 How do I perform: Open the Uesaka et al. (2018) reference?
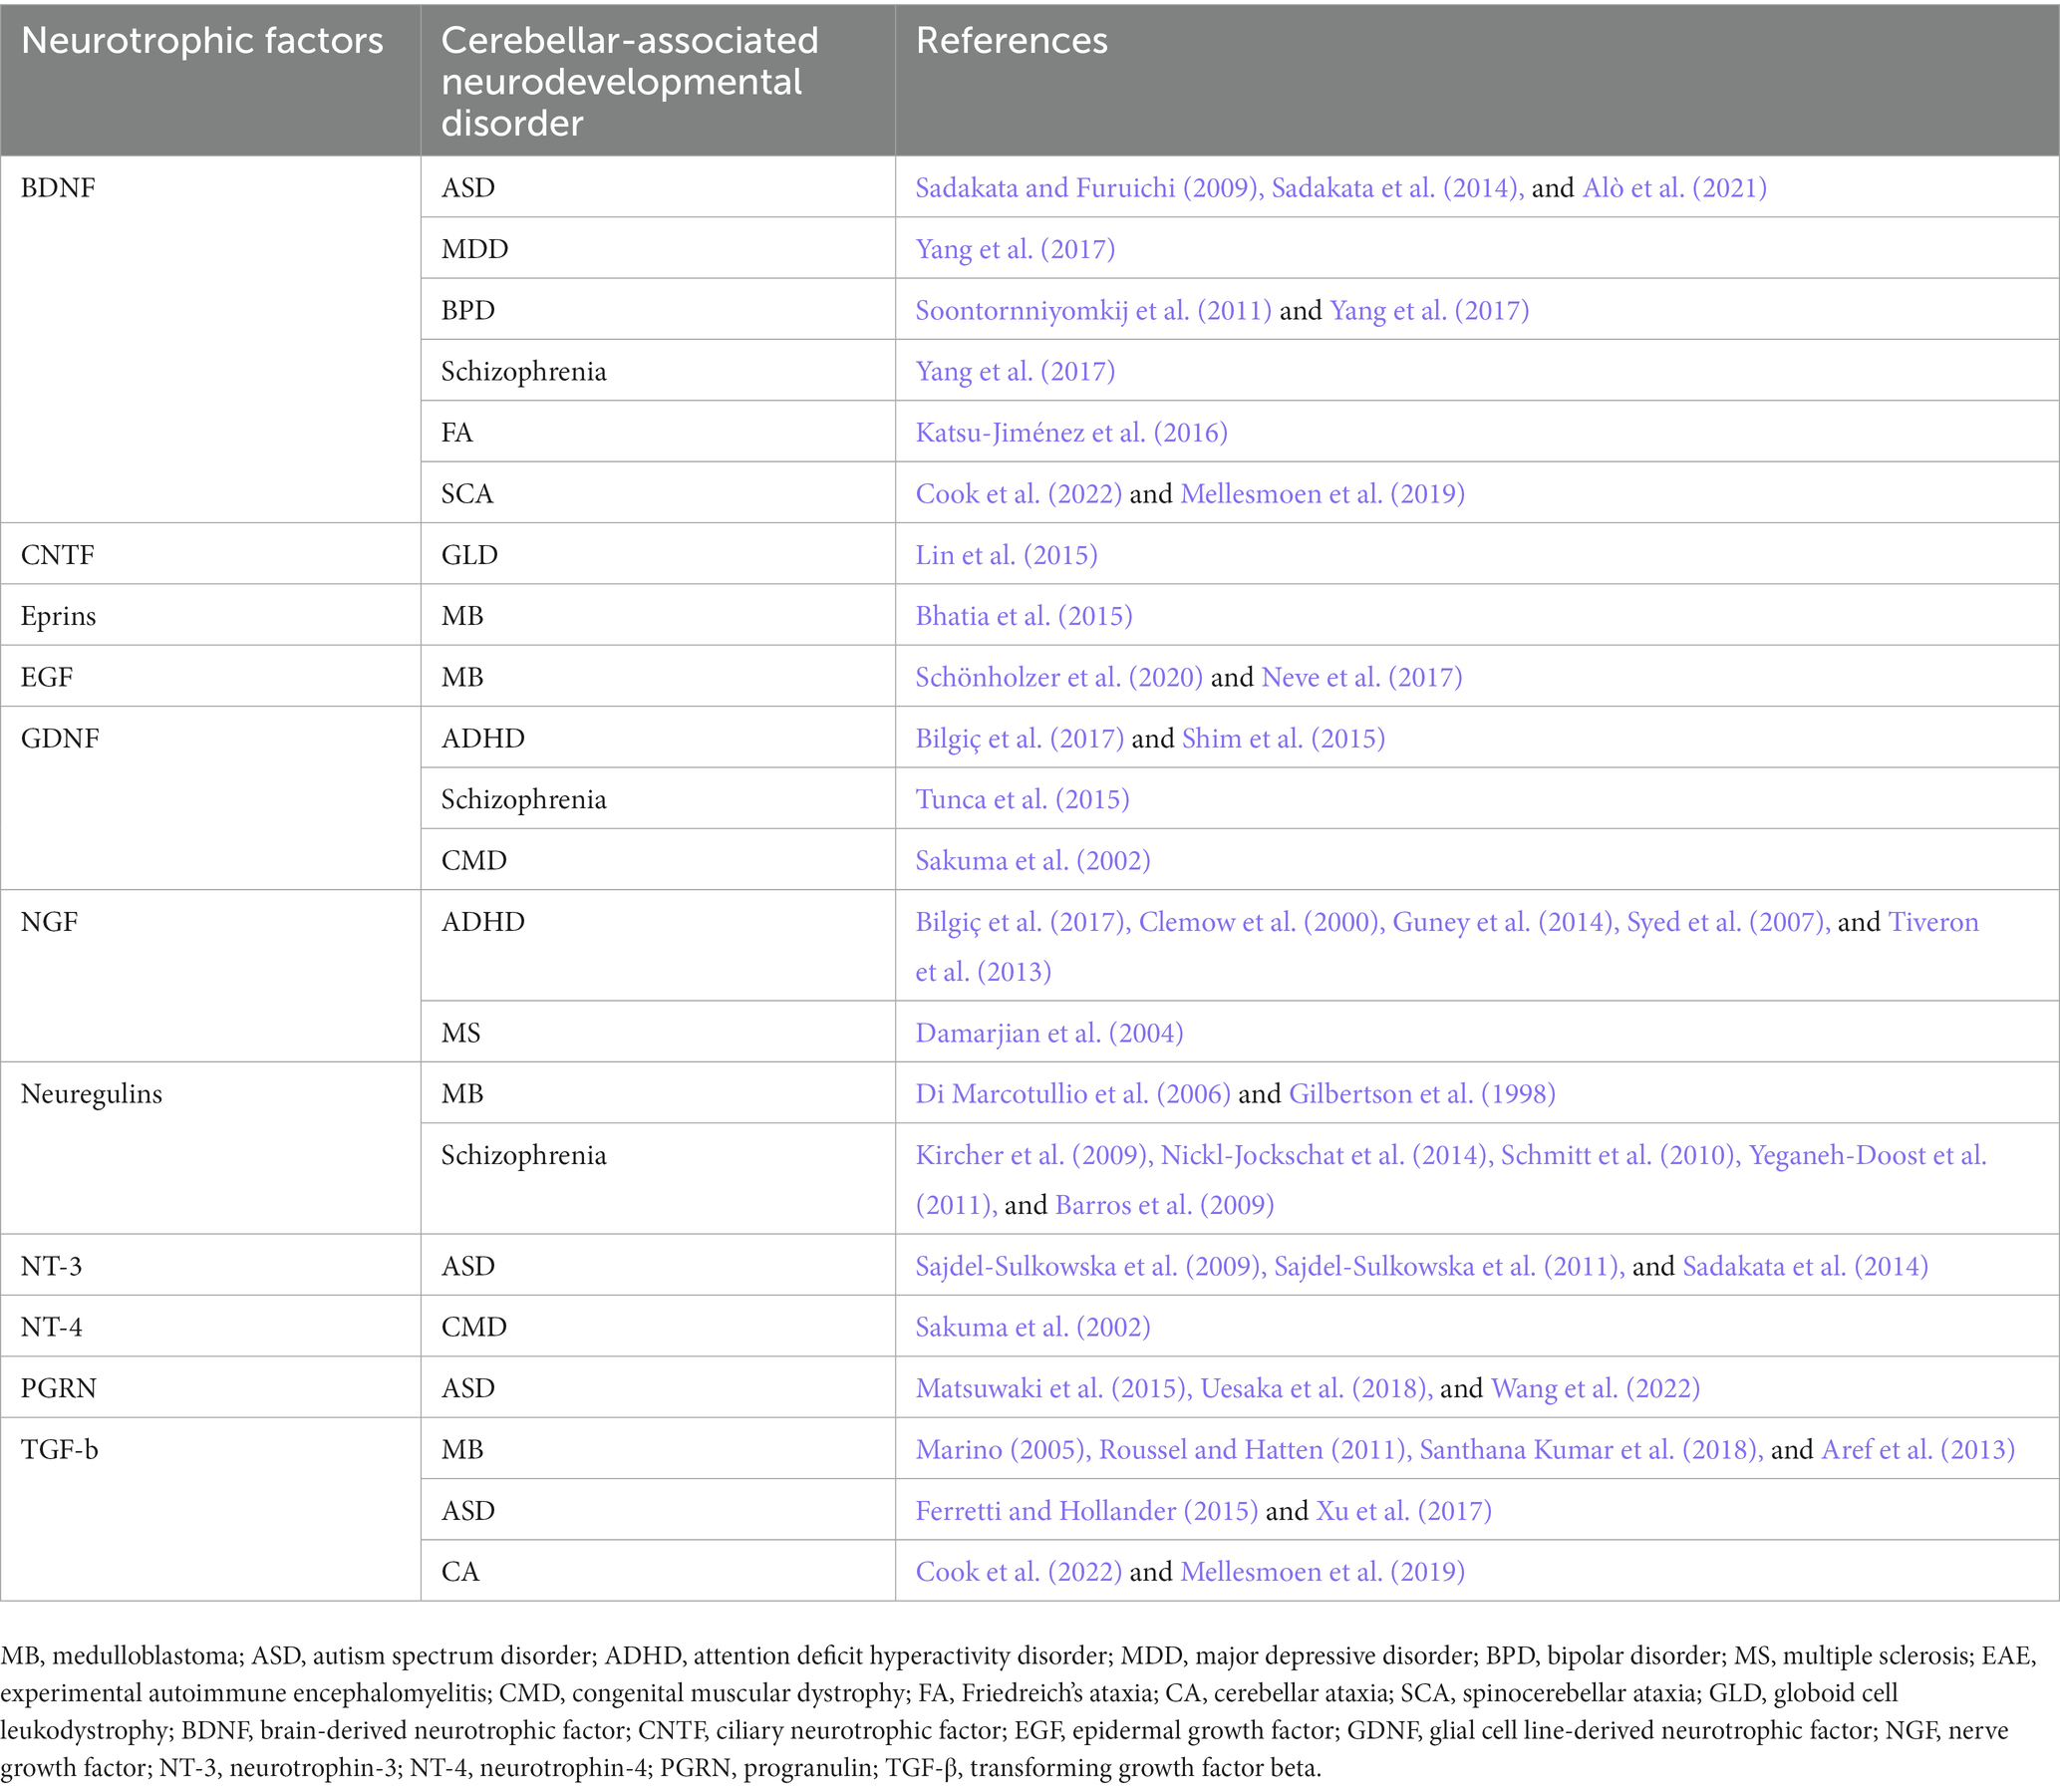coord(1316,1388)
